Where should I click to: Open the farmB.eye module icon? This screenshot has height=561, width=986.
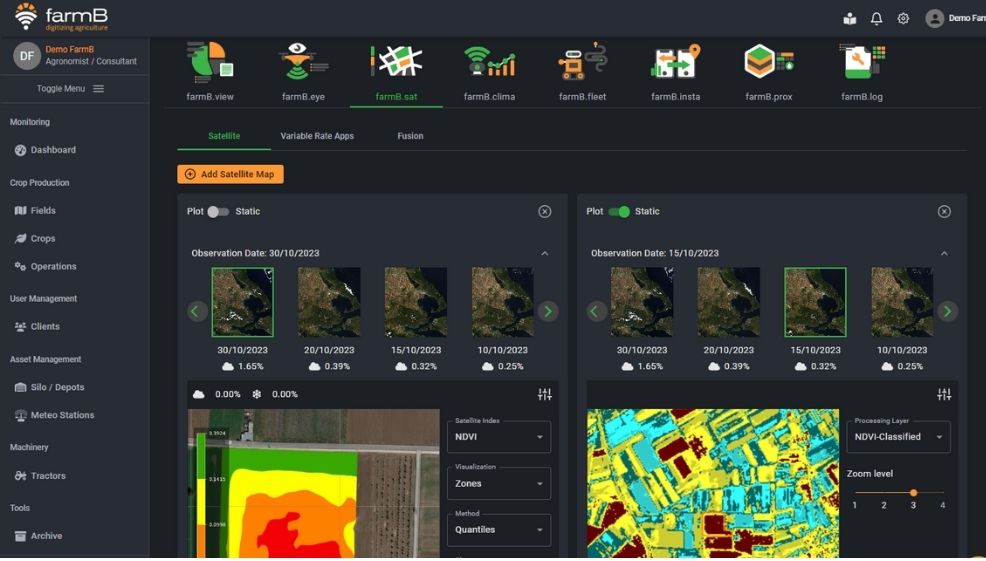click(303, 62)
